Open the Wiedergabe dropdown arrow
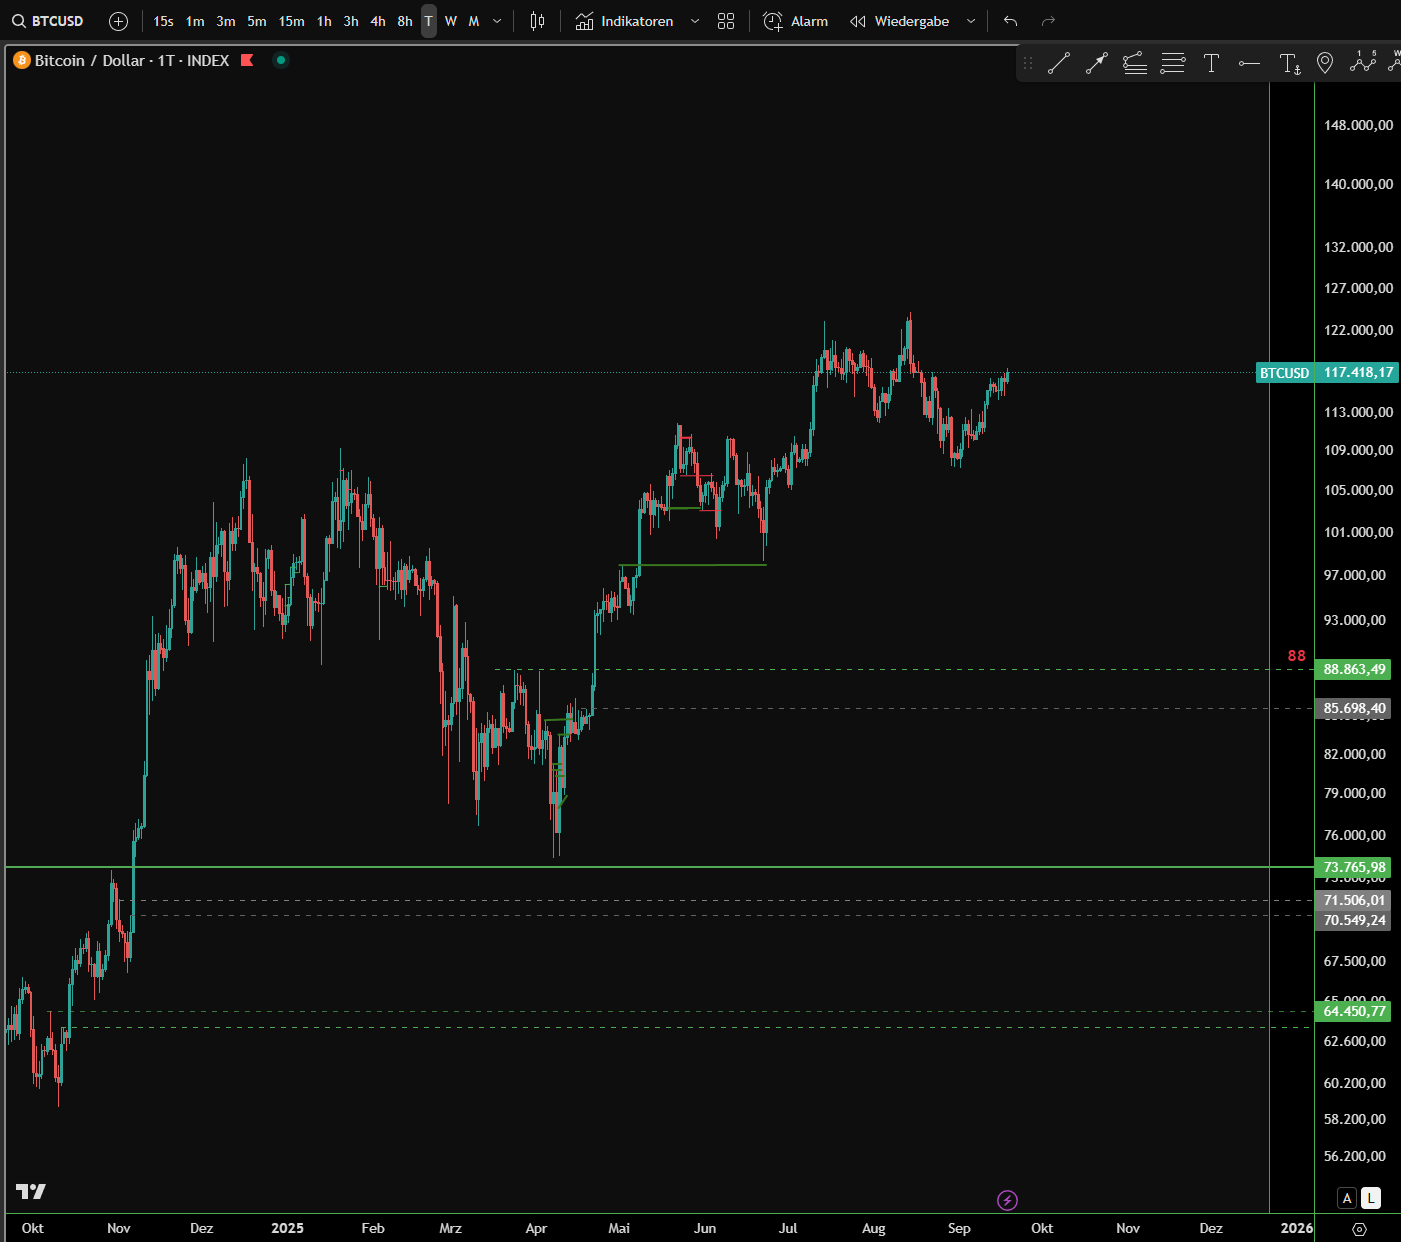This screenshot has height=1242, width=1401. click(x=971, y=21)
